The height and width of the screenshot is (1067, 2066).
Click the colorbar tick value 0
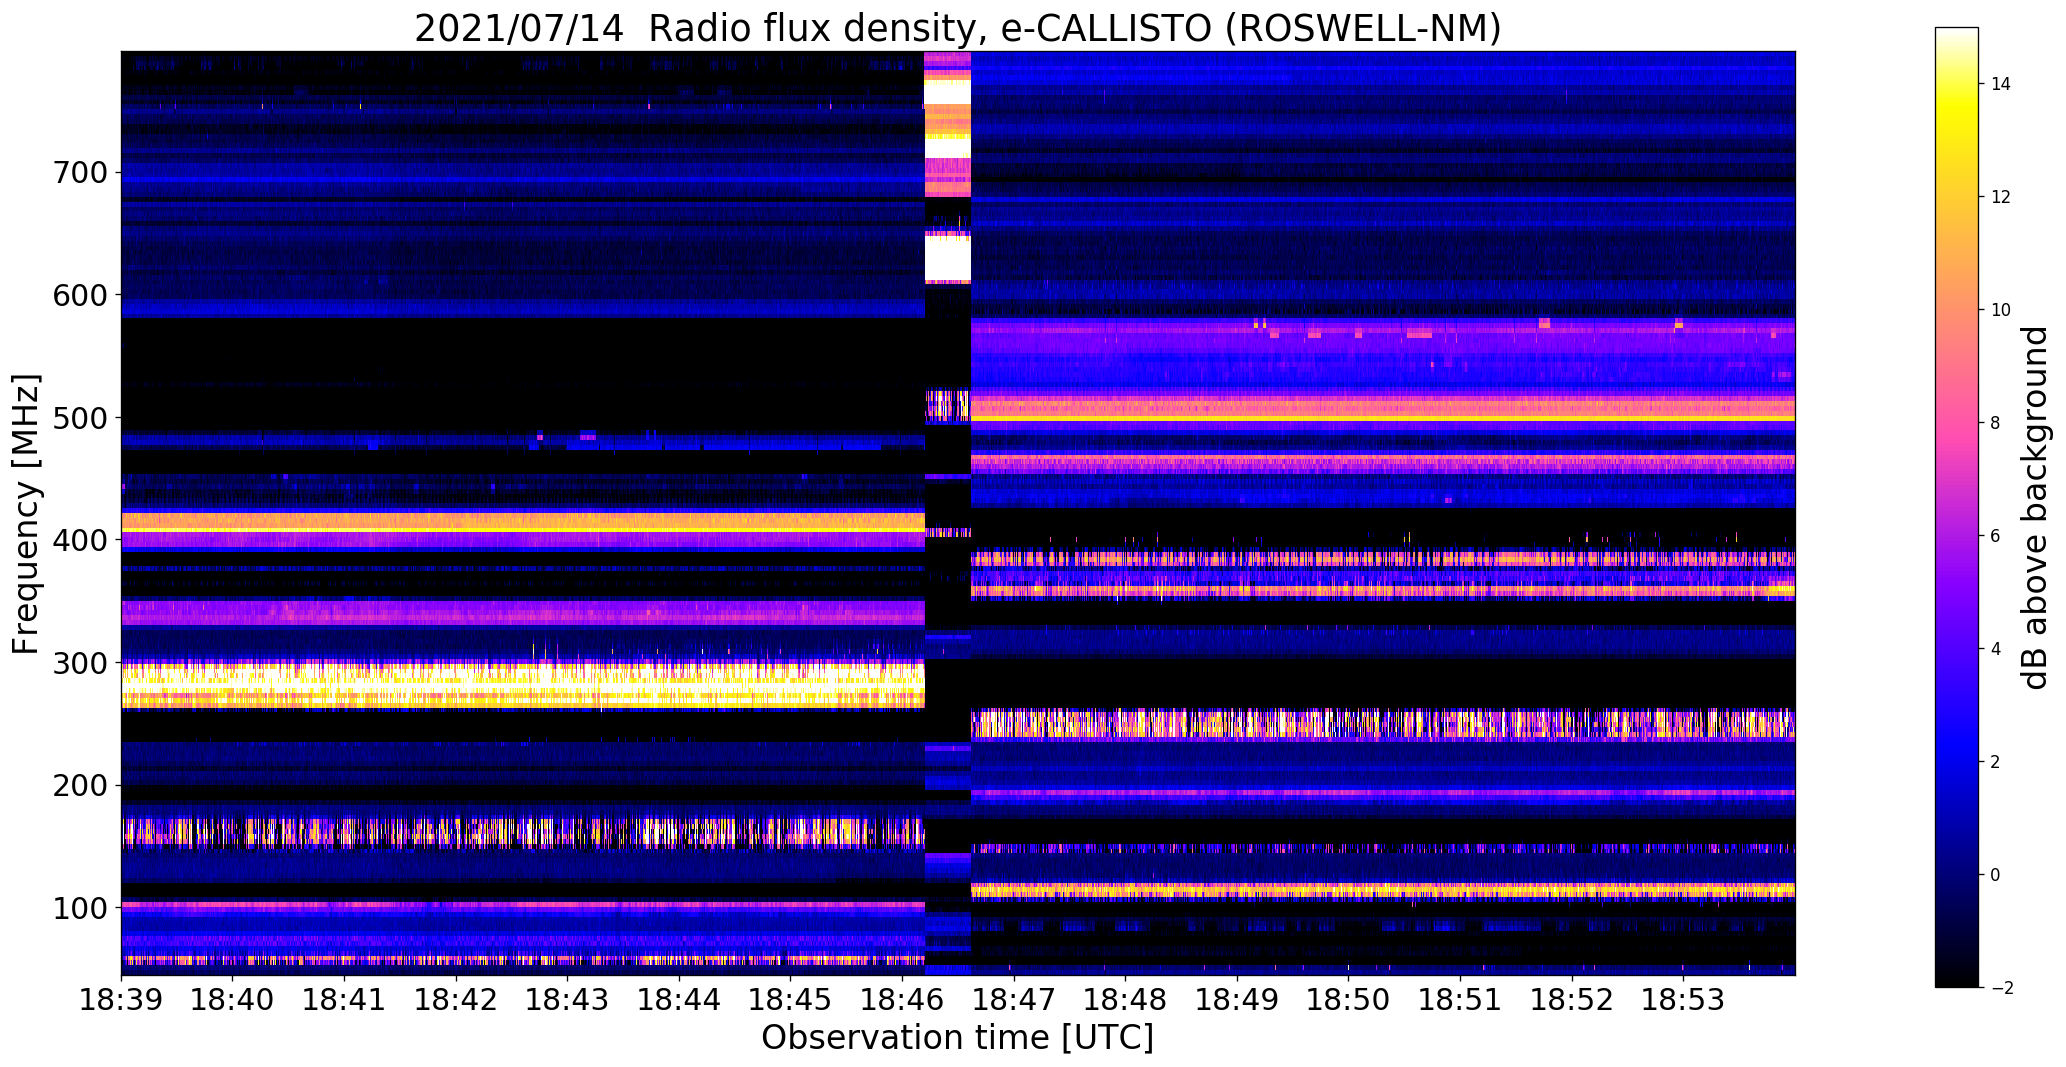coord(1996,875)
